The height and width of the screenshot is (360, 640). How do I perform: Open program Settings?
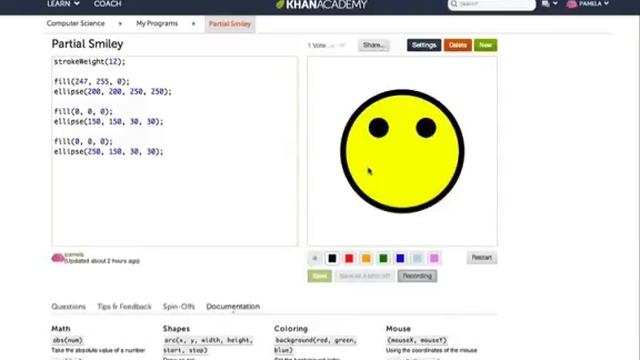424,45
